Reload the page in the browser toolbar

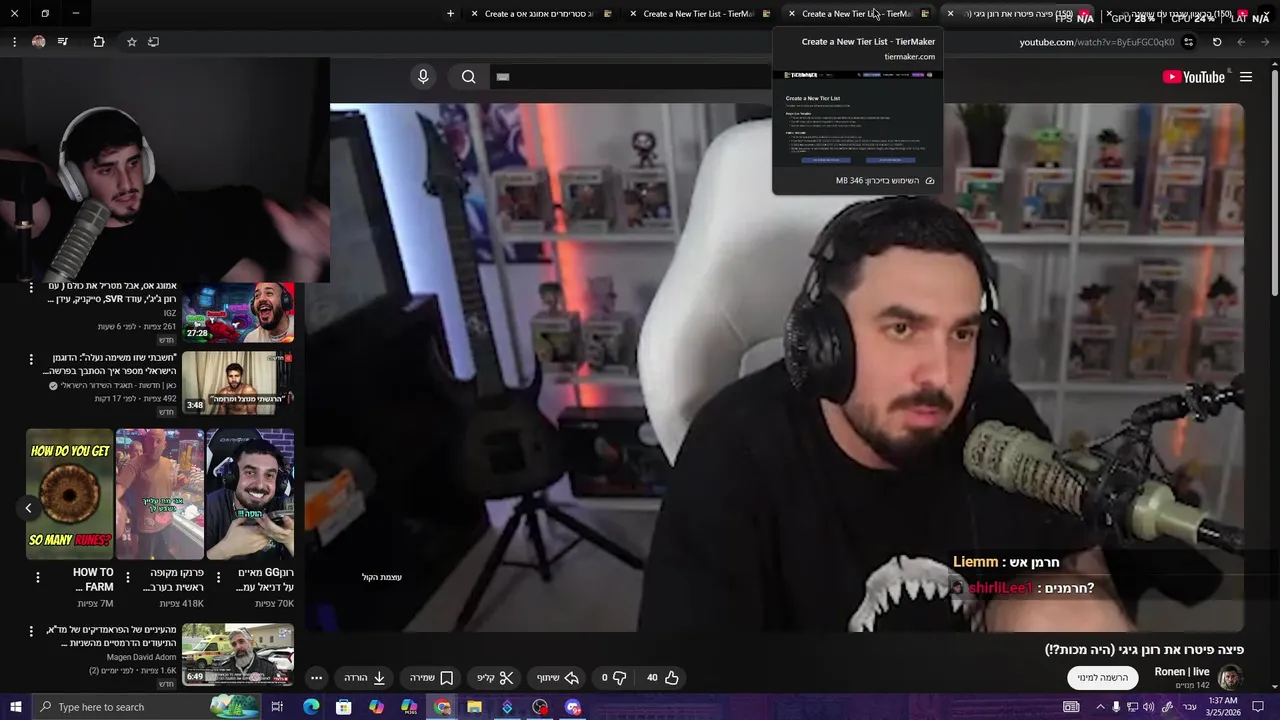1217,42
